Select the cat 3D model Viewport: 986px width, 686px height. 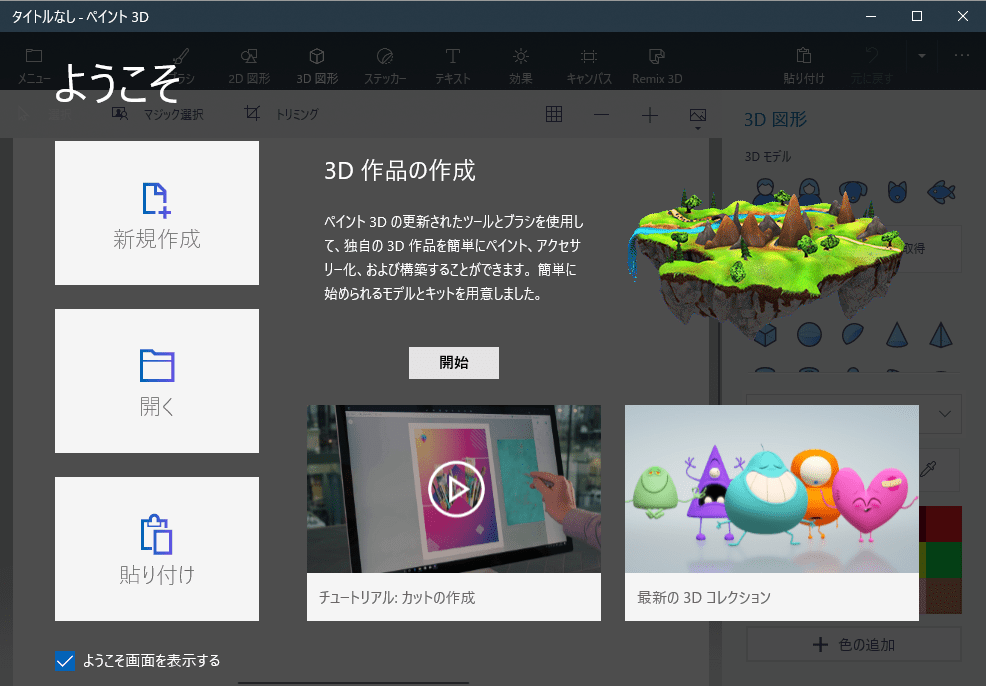[x=897, y=191]
